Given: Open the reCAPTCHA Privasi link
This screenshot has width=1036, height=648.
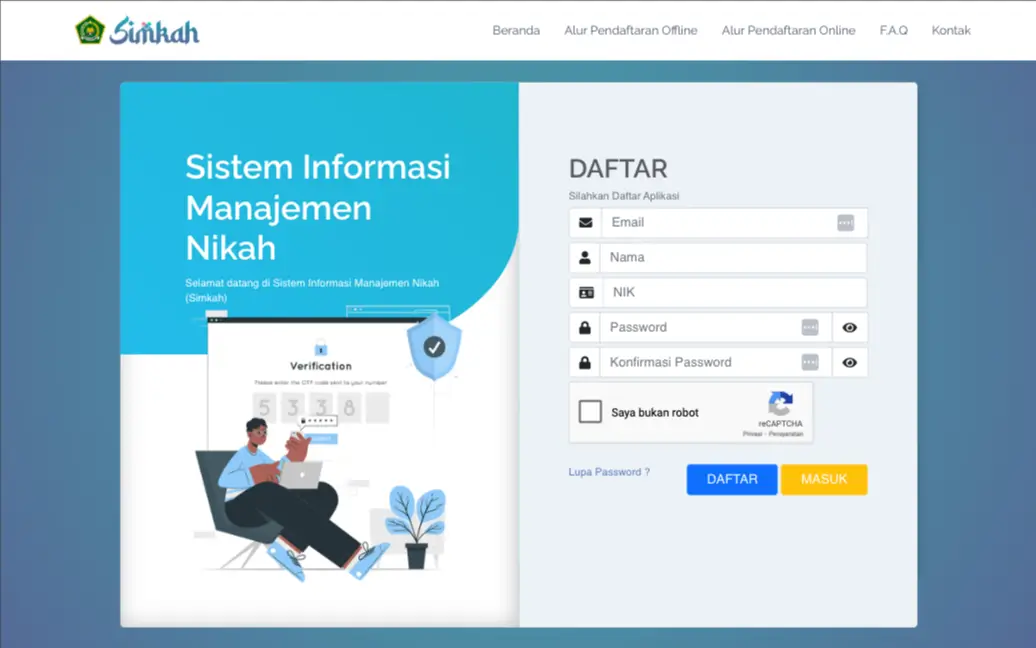Looking at the screenshot, I should pyautogui.click(x=752, y=434).
